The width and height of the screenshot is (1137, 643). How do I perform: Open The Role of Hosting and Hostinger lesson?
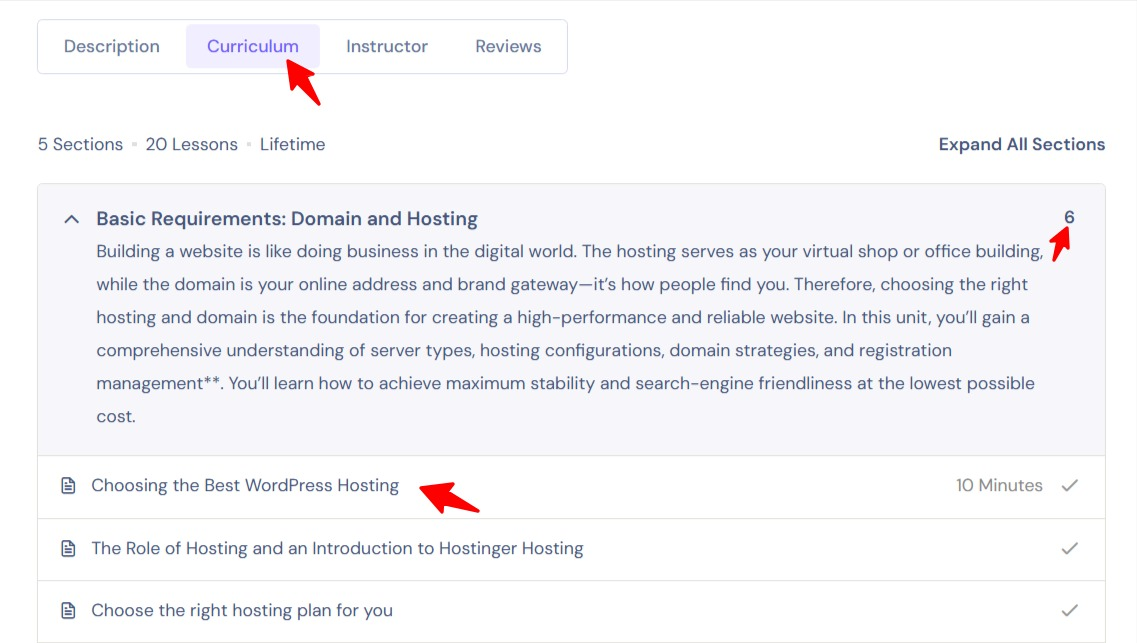(x=337, y=549)
